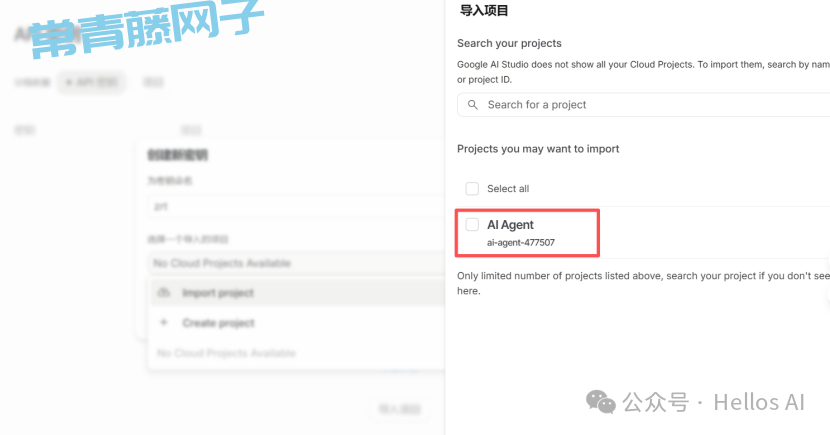Click the 导入项目 panel heading
Viewport: 830px width, 435px height.
coord(483,11)
